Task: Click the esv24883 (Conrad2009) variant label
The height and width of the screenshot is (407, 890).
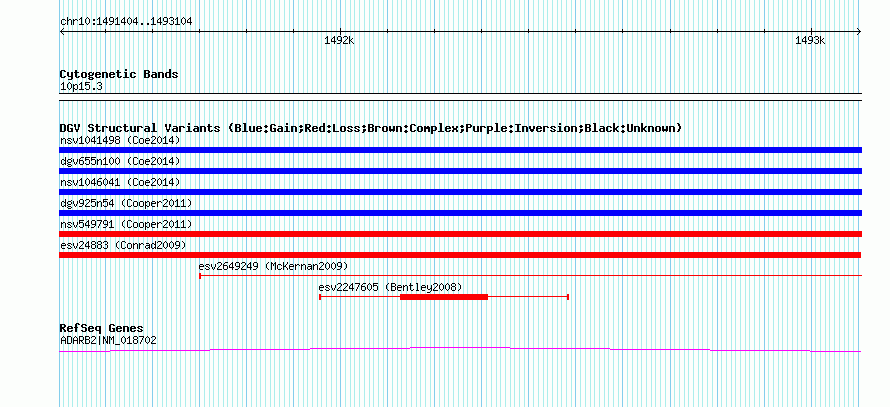Action: [123, 245]
